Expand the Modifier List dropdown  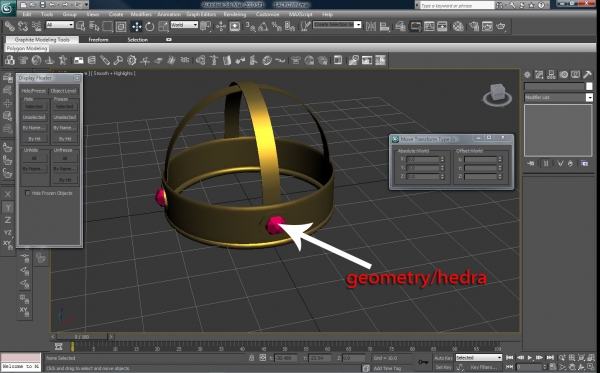(589, 98)
